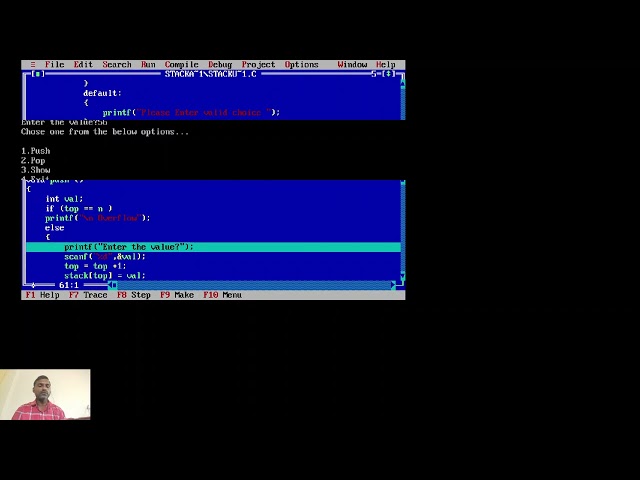Click the printf Please Enter valid choice line
Viewport: 640px width, 480px height.
pyautogui.click(x=191, y=112)
